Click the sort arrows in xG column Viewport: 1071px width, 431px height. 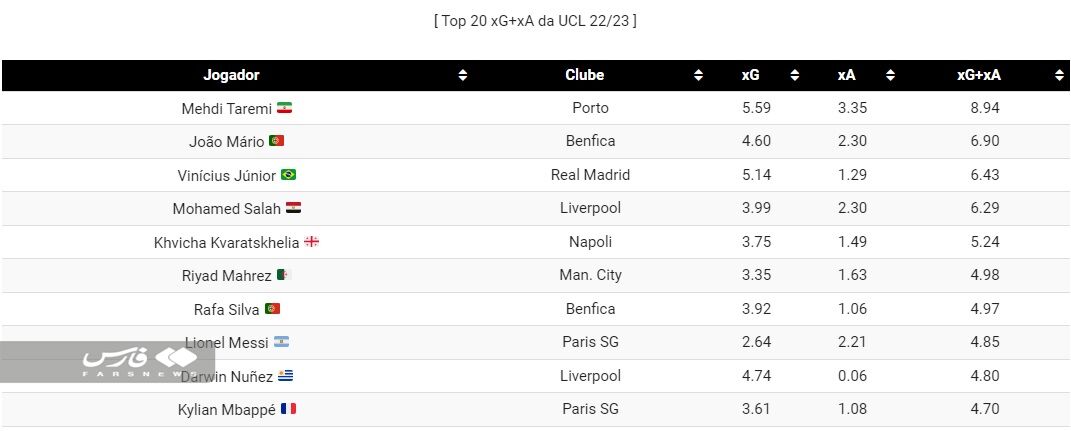pyautogui.click(x=794, y=75)
